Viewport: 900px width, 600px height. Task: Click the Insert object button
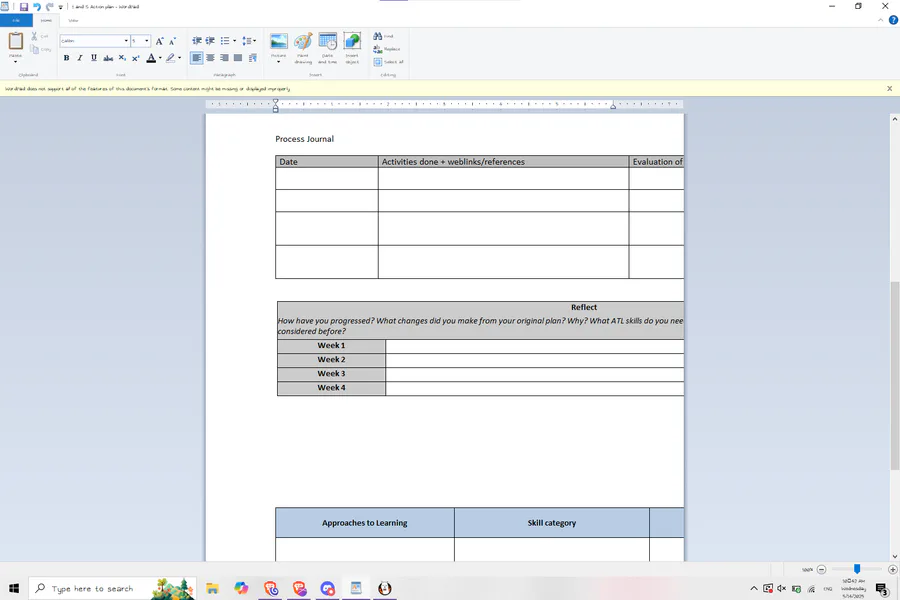(352, 48)
